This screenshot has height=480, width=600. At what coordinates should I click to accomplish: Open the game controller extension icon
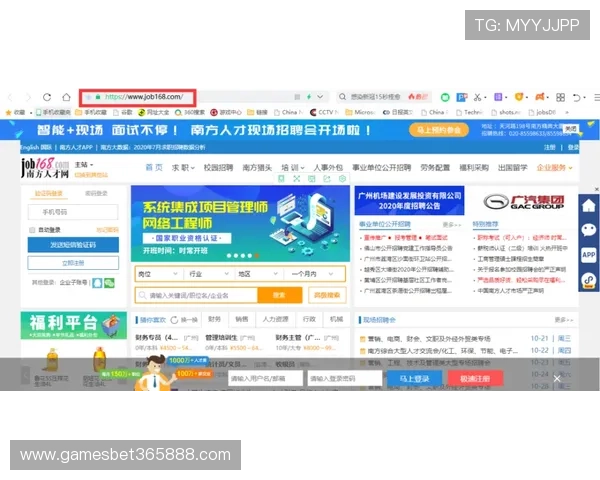pos(540,97)
